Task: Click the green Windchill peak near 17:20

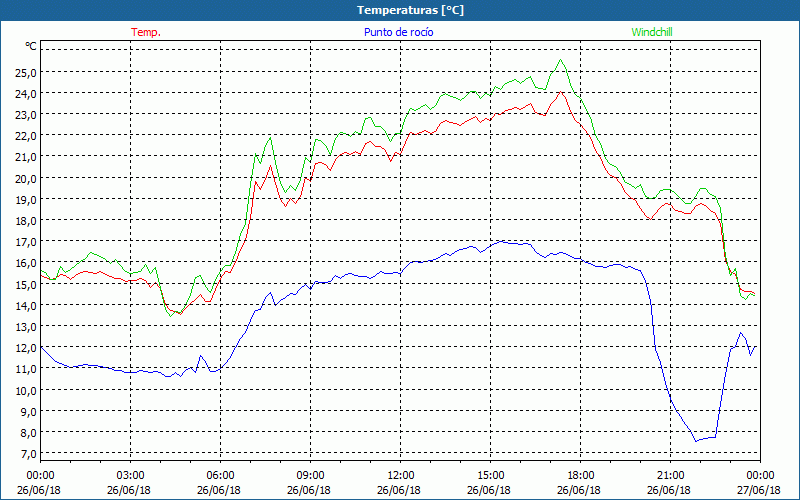Action: pos(561,60)
